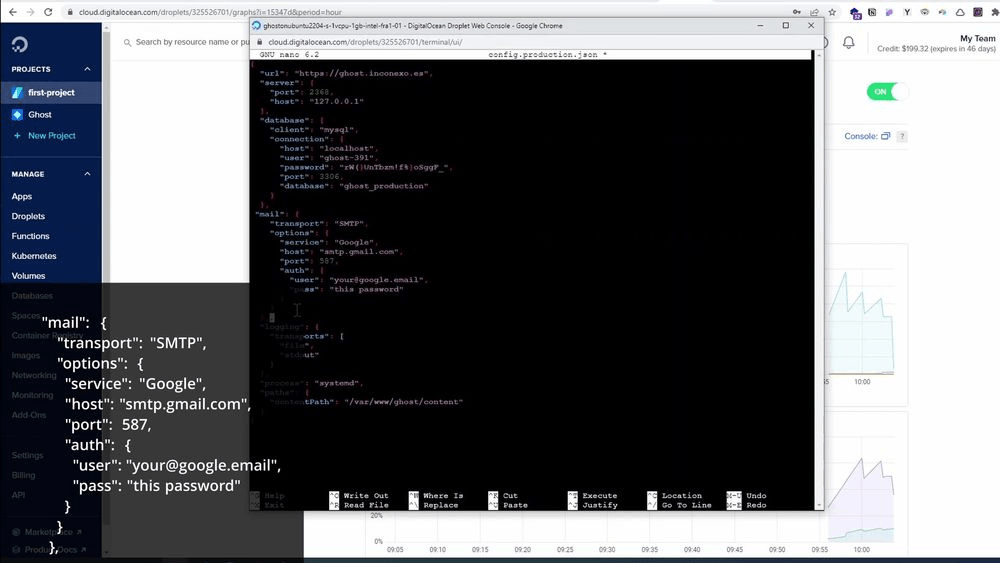The height and width of the screenshot is (563, 1000).
Task: Click the New Project link
Action: (x=52, y=135)
